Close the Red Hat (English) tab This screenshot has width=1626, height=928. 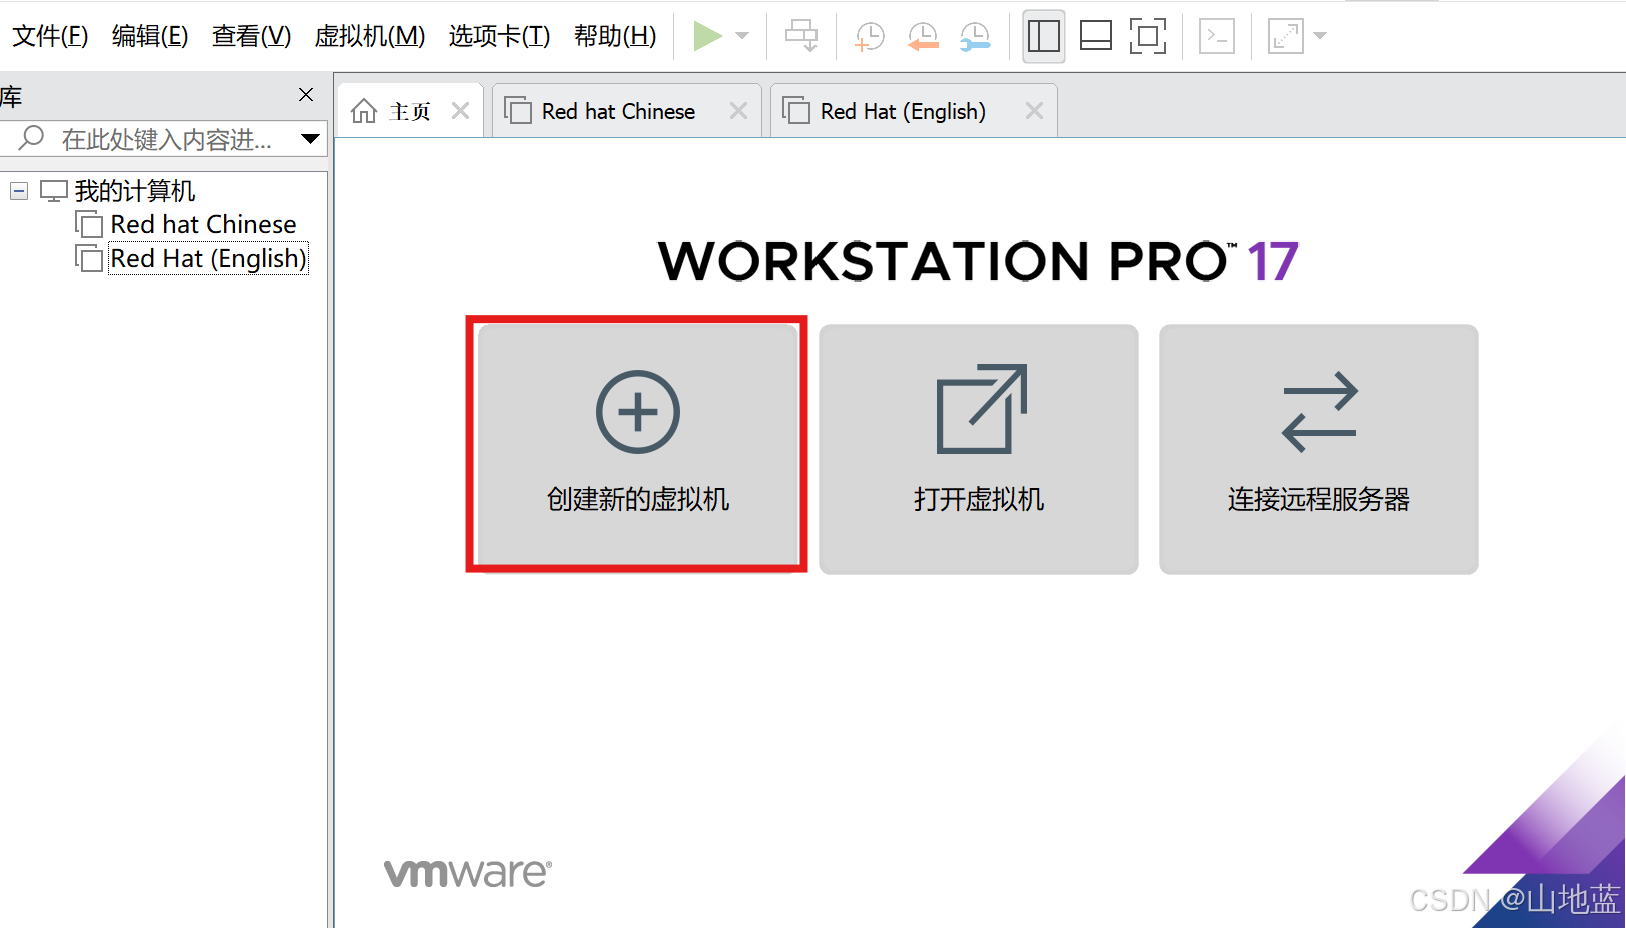point(1034,111)
